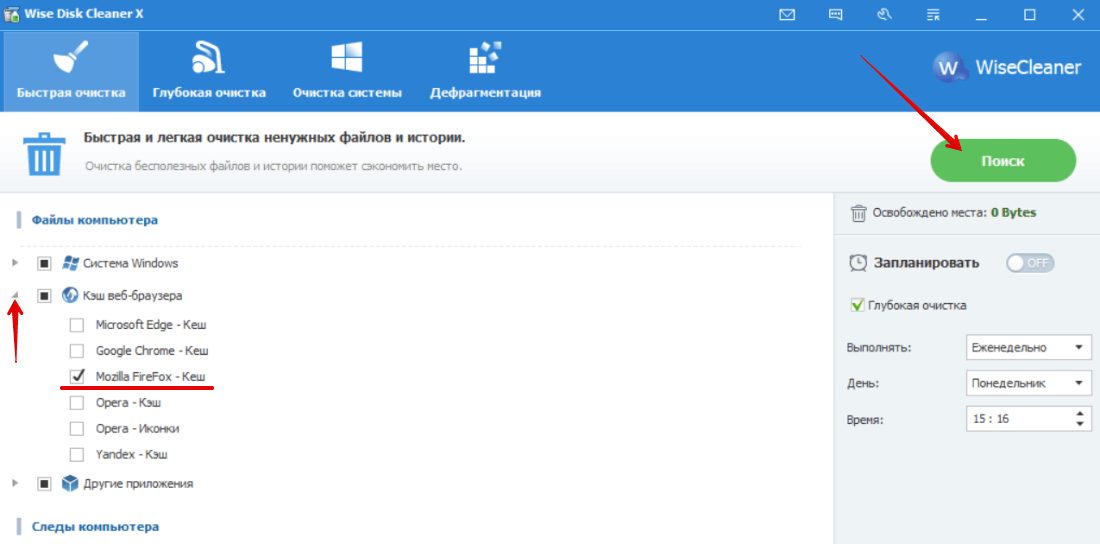Viewport: 1100px width, 544px height.
Task: Toggle the Другие приложения checkbox
Action: (44, 484)
